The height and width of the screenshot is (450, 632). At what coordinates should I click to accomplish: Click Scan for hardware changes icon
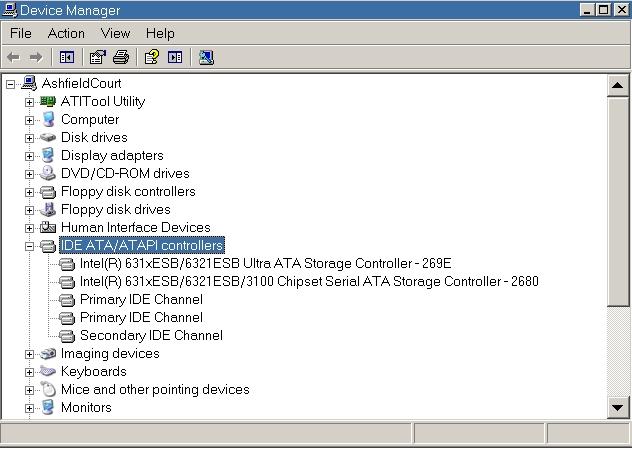click(x=206, y=57)
